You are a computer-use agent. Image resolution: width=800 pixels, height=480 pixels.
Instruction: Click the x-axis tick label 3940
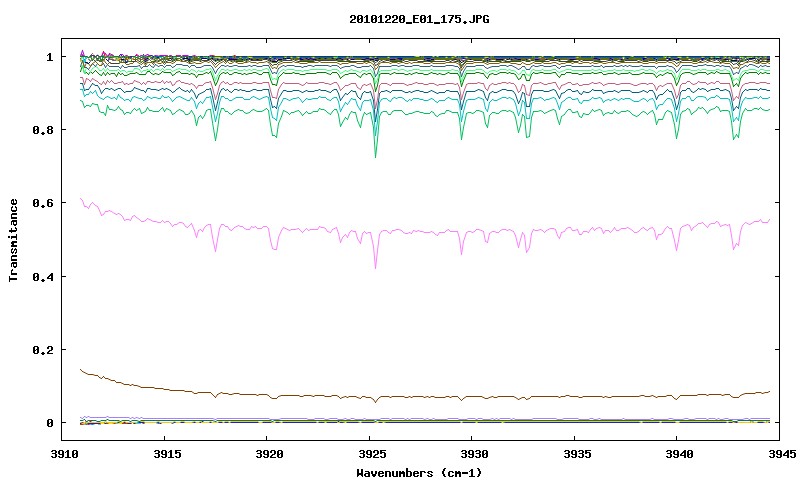point(679,454)
